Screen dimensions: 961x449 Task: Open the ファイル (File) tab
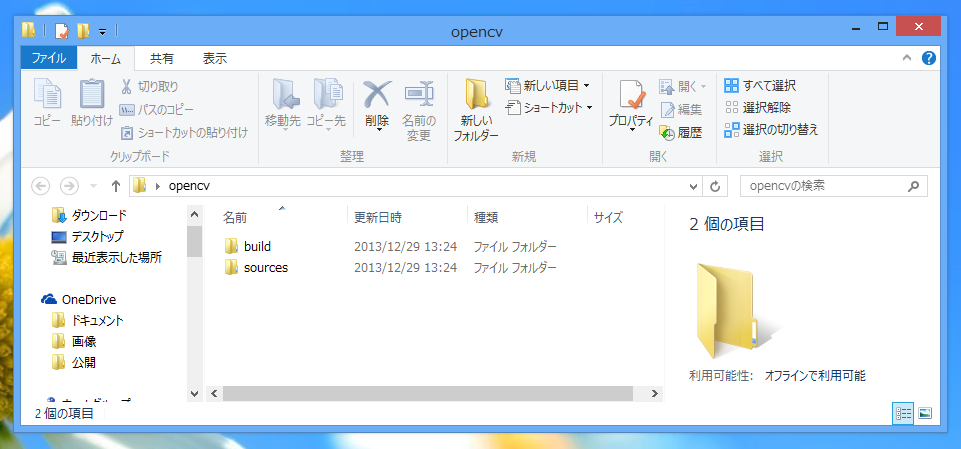(x=48, y=58)
